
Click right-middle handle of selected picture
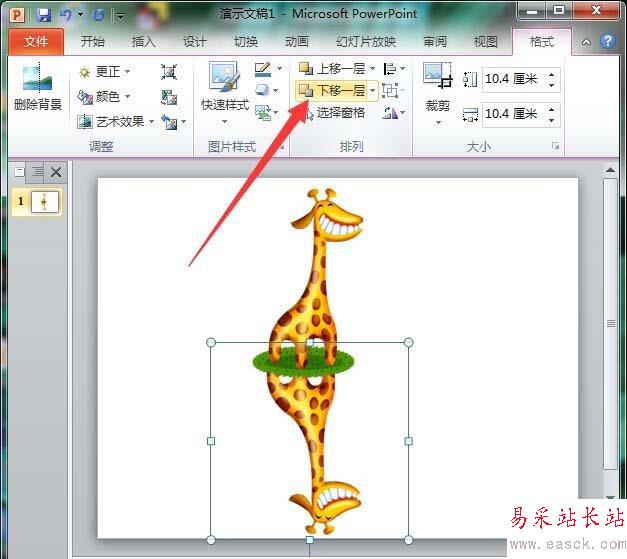pyautogui.click(x=408, y=441)
